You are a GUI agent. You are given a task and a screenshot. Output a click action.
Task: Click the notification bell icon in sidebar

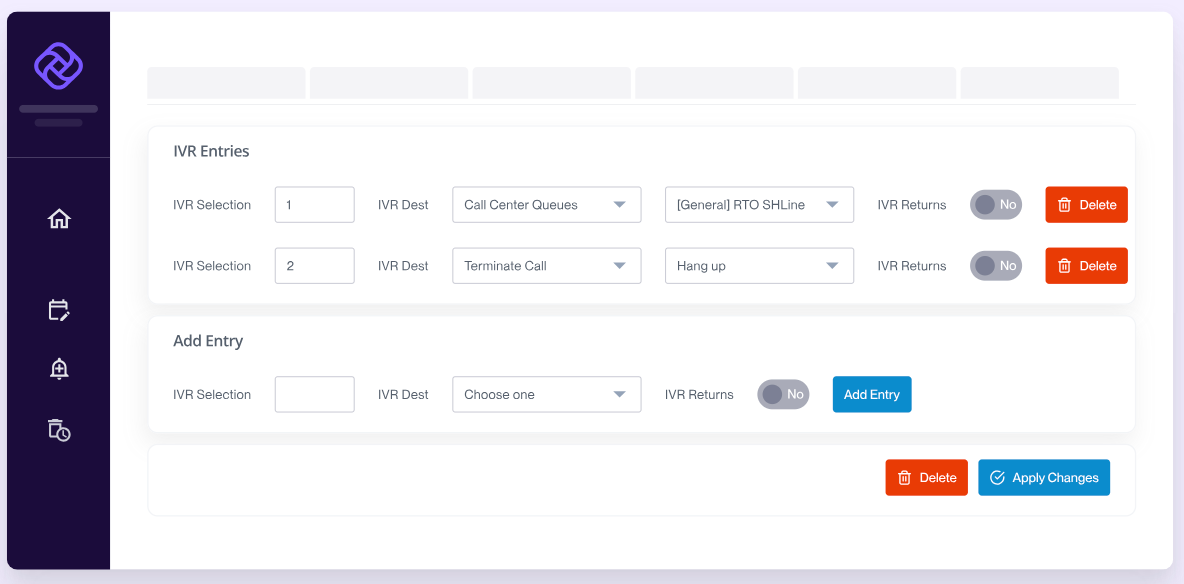click(58, 368)
